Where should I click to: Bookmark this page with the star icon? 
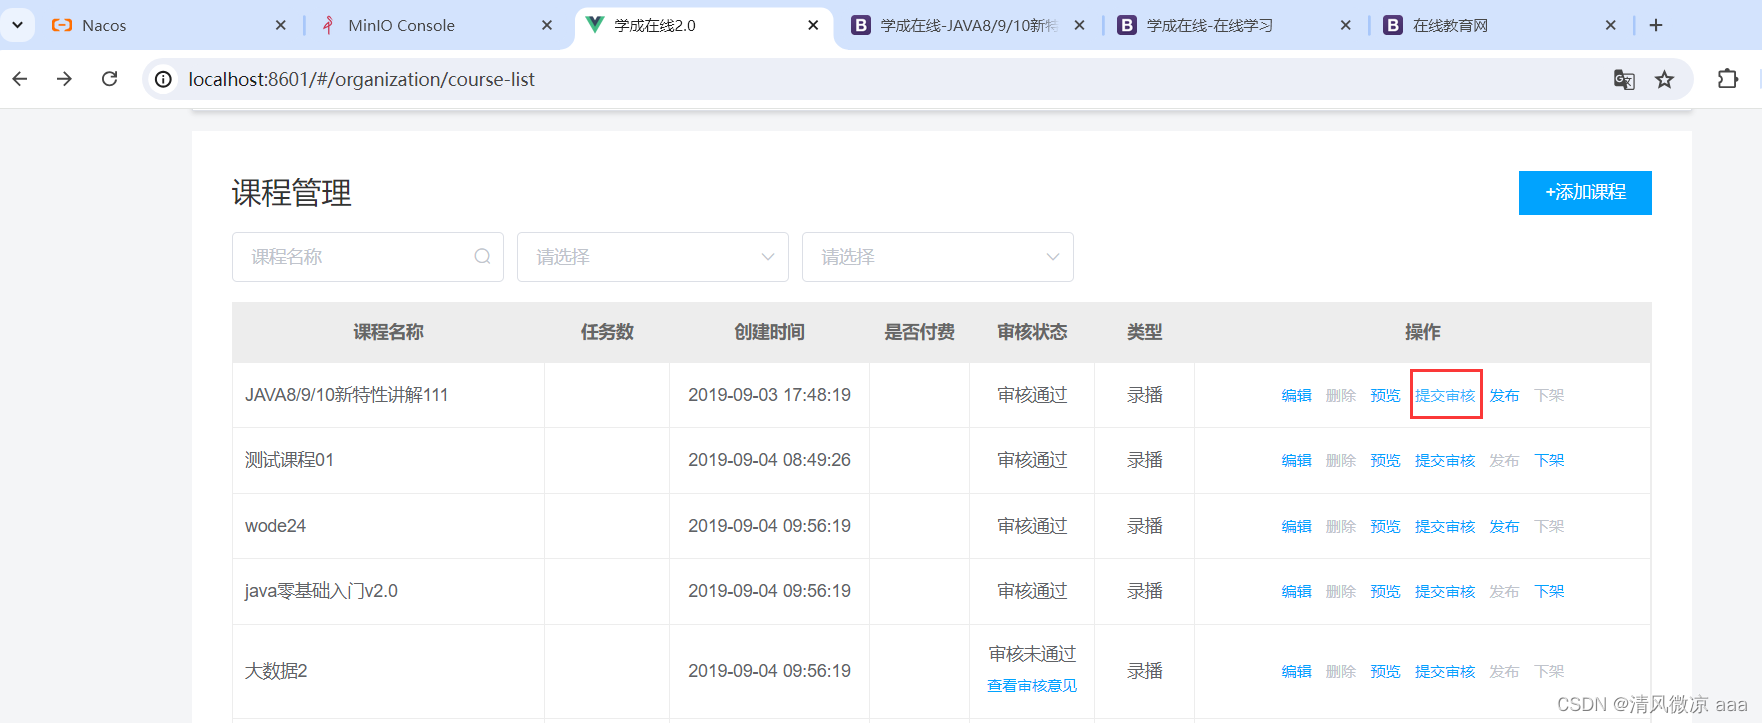[x=1664, y=79]
